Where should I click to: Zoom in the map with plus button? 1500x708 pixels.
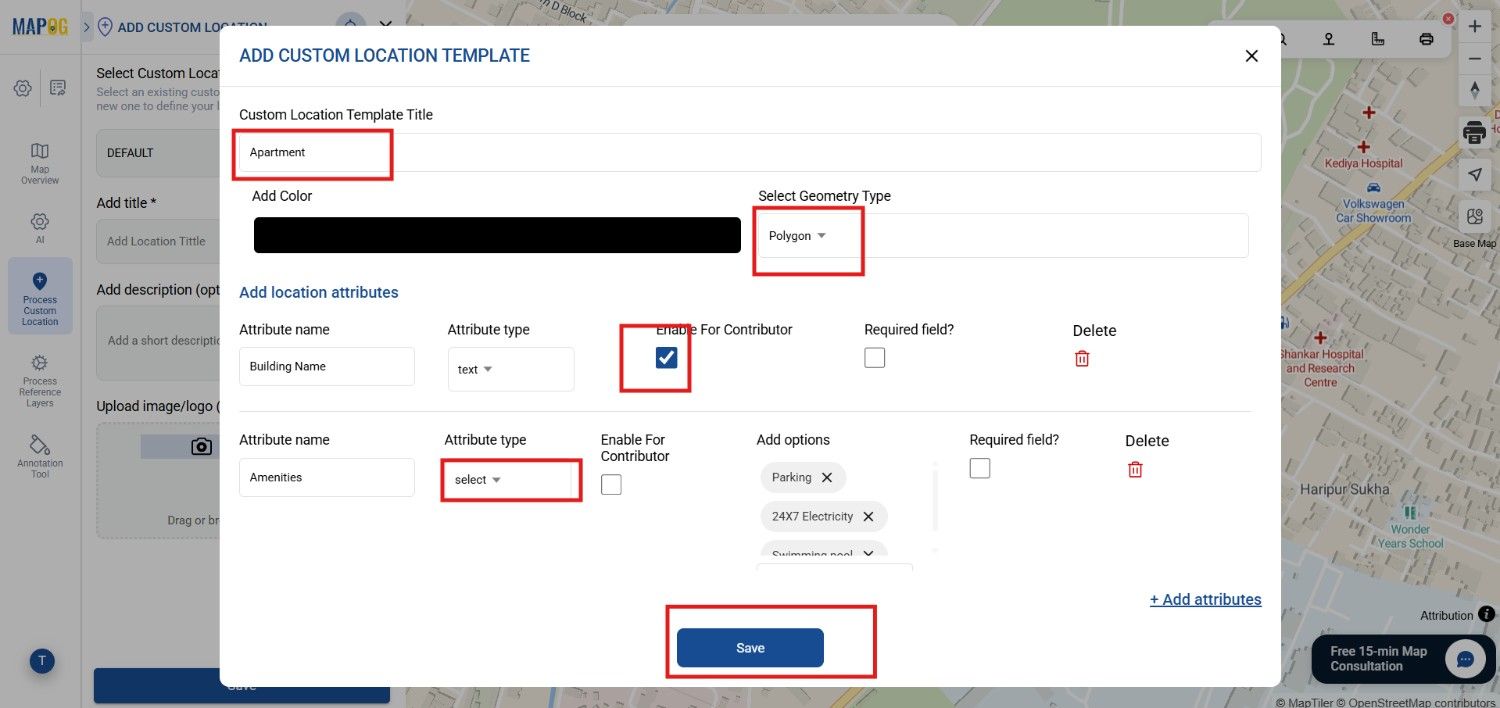[x=1475, y=26]
